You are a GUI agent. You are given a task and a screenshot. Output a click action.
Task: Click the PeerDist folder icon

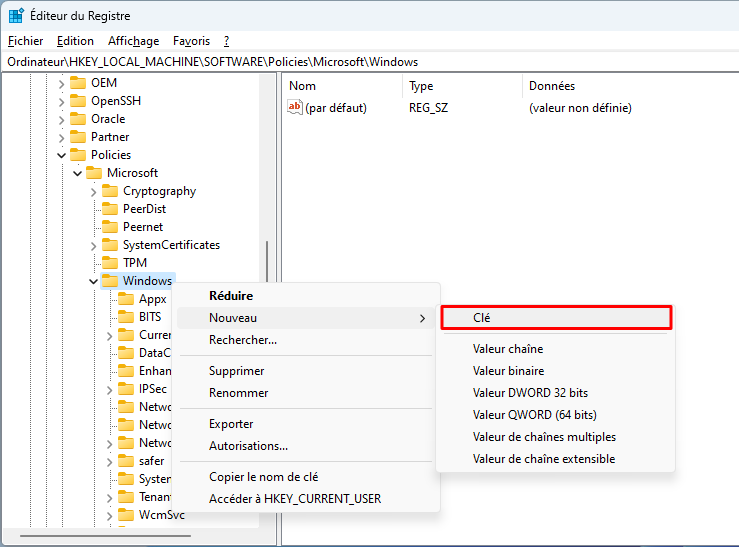coord(110,209)
